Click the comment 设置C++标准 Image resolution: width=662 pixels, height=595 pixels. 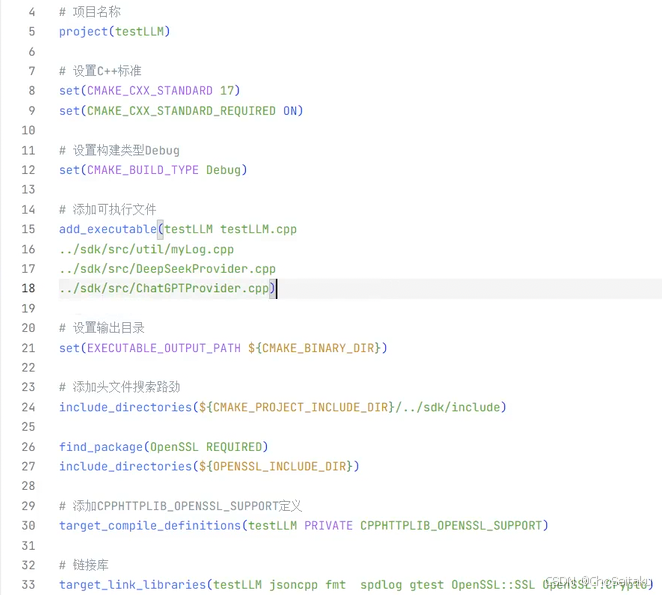click(x=100, y=71)
